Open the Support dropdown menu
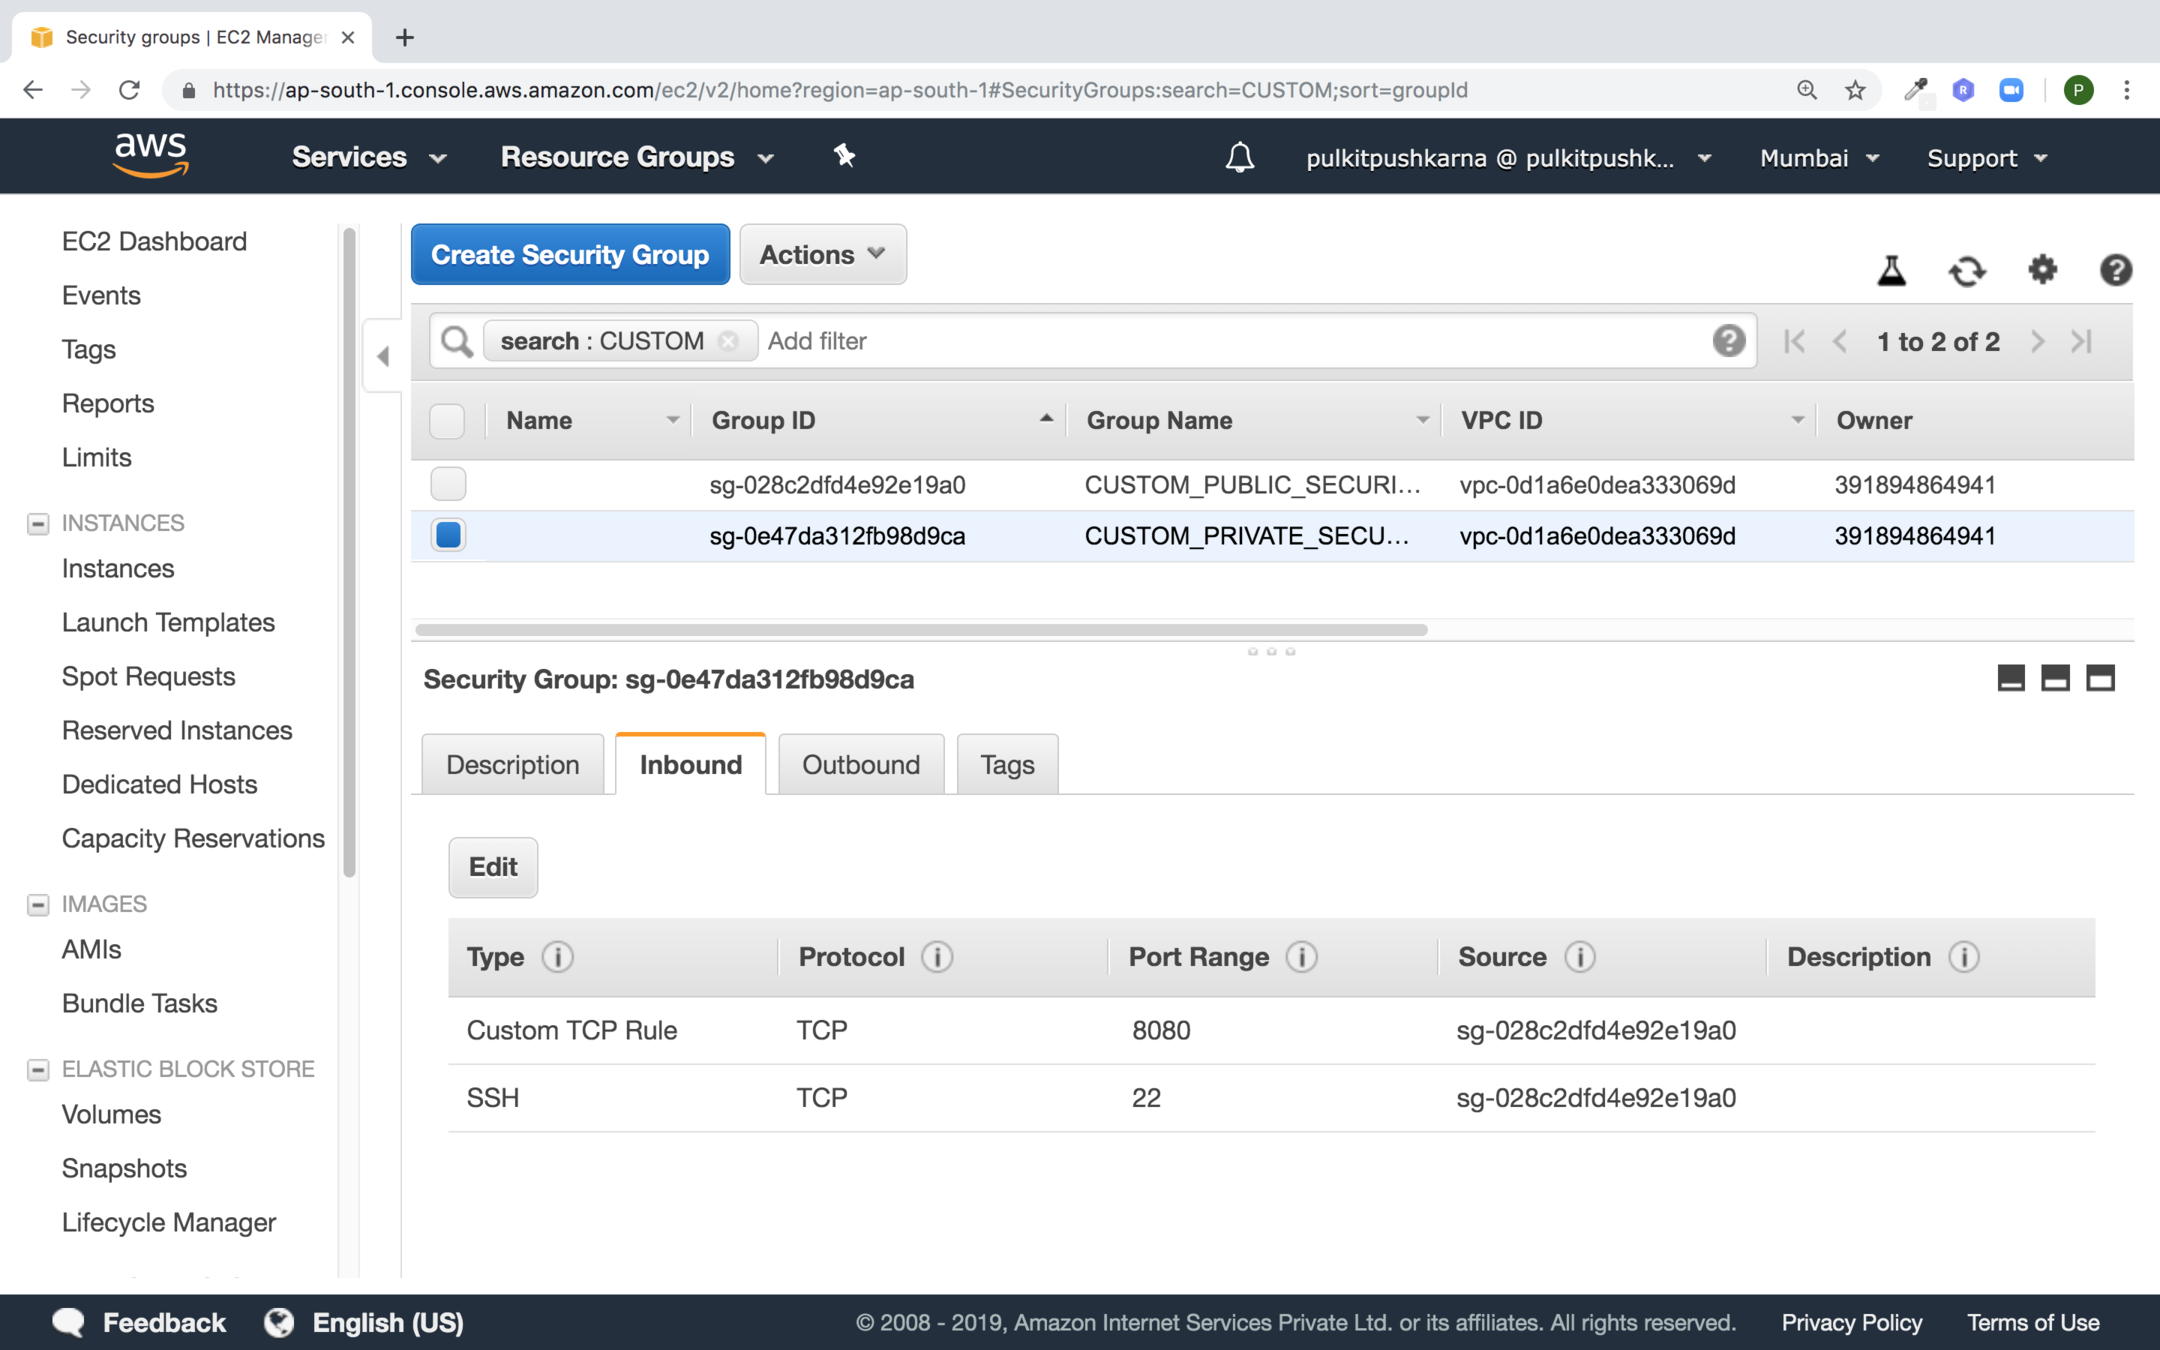 pyautogui.click(x=1987, y=158)
